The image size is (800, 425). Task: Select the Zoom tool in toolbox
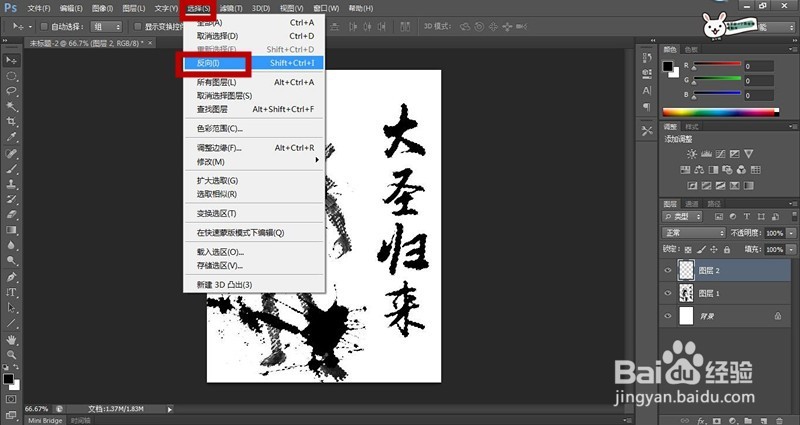[11, 355]
